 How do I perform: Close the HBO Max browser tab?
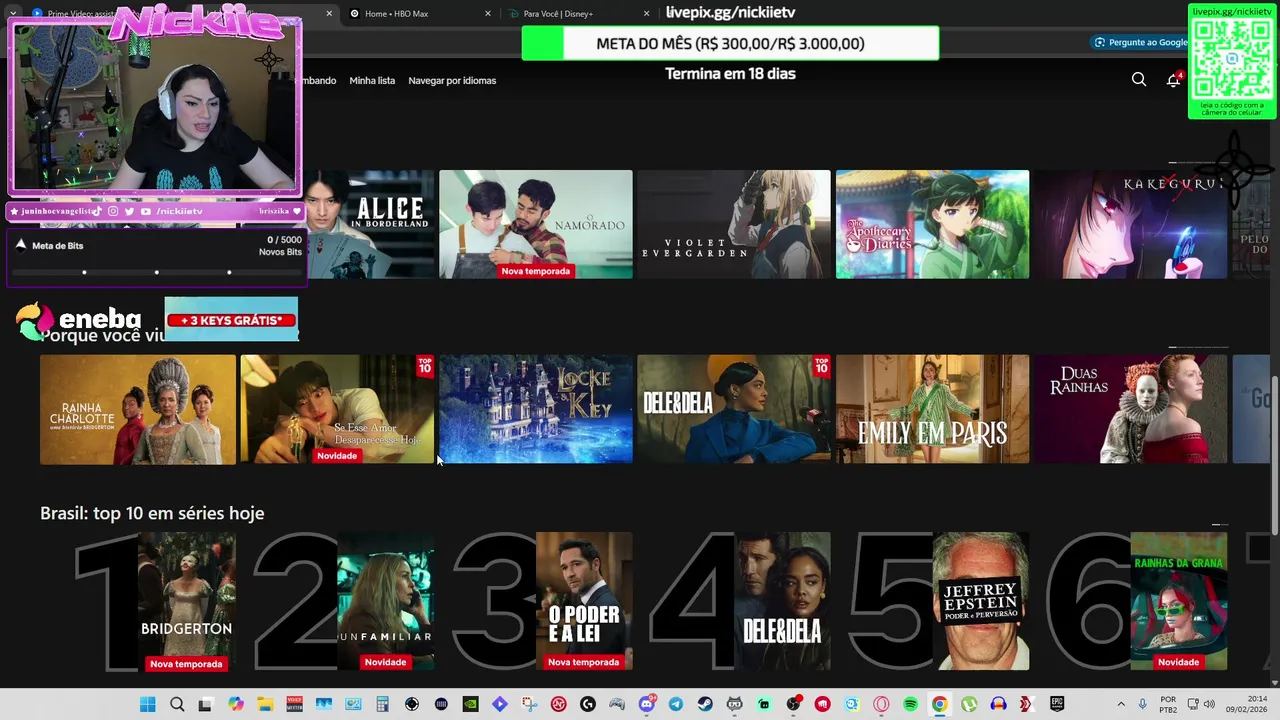tap(488, 13)
